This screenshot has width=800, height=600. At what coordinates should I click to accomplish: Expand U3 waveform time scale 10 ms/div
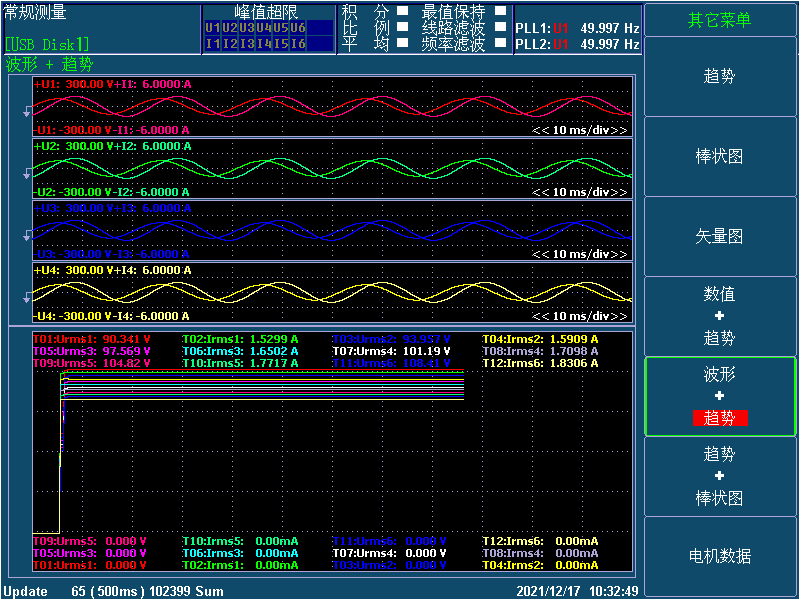pyautogui.click(x=580, y=254)
